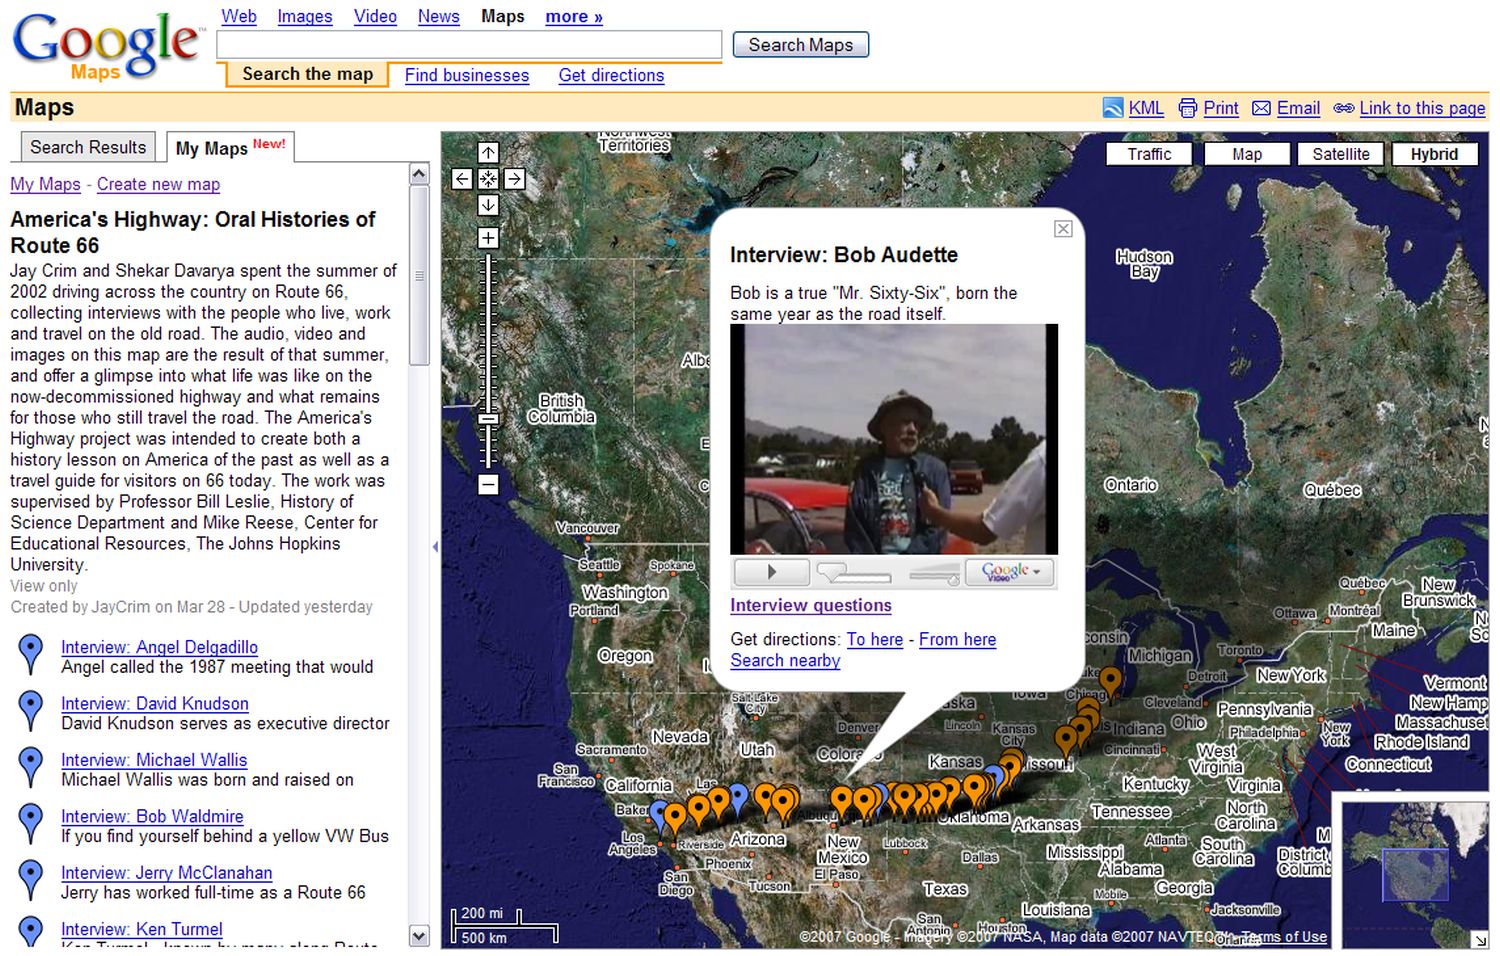The width and height of the screenshot is (1500, 956).
Task: Collapse the overview map corner arrow
Action: [1479, 939]
